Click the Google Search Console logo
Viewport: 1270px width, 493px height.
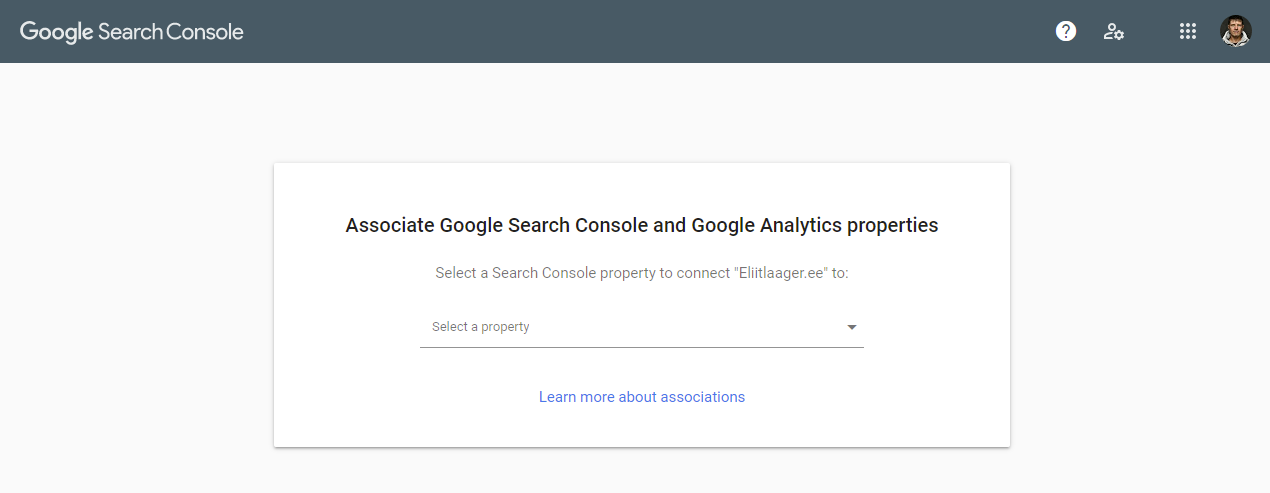tap(132, 31)
